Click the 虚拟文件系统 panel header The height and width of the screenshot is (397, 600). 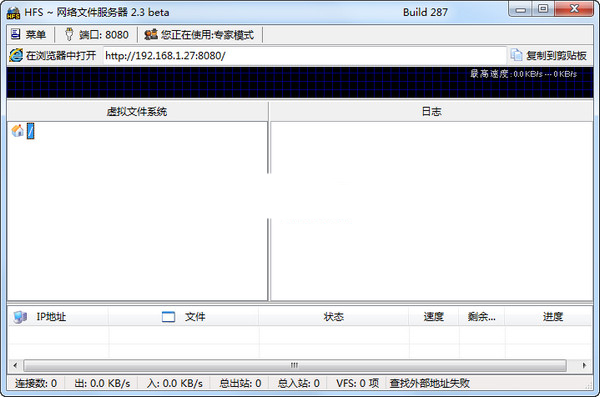[137, 111]
